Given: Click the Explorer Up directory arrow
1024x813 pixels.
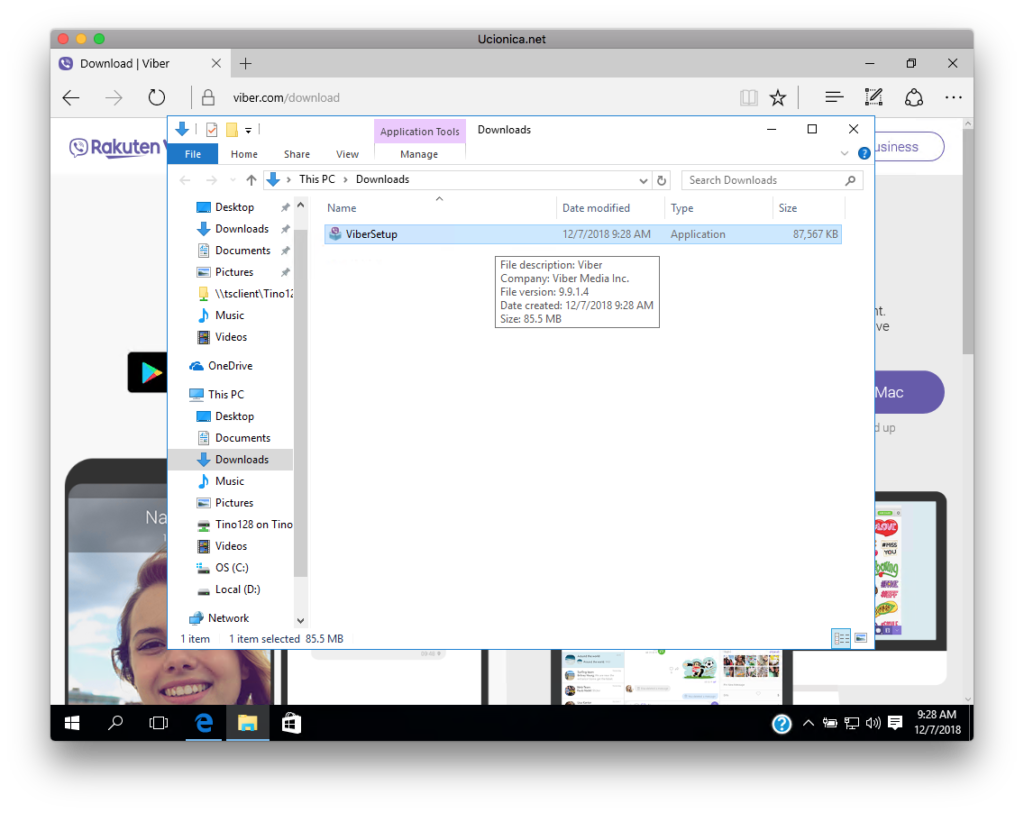Looking at the screenshot, I should tap(251, 180).
